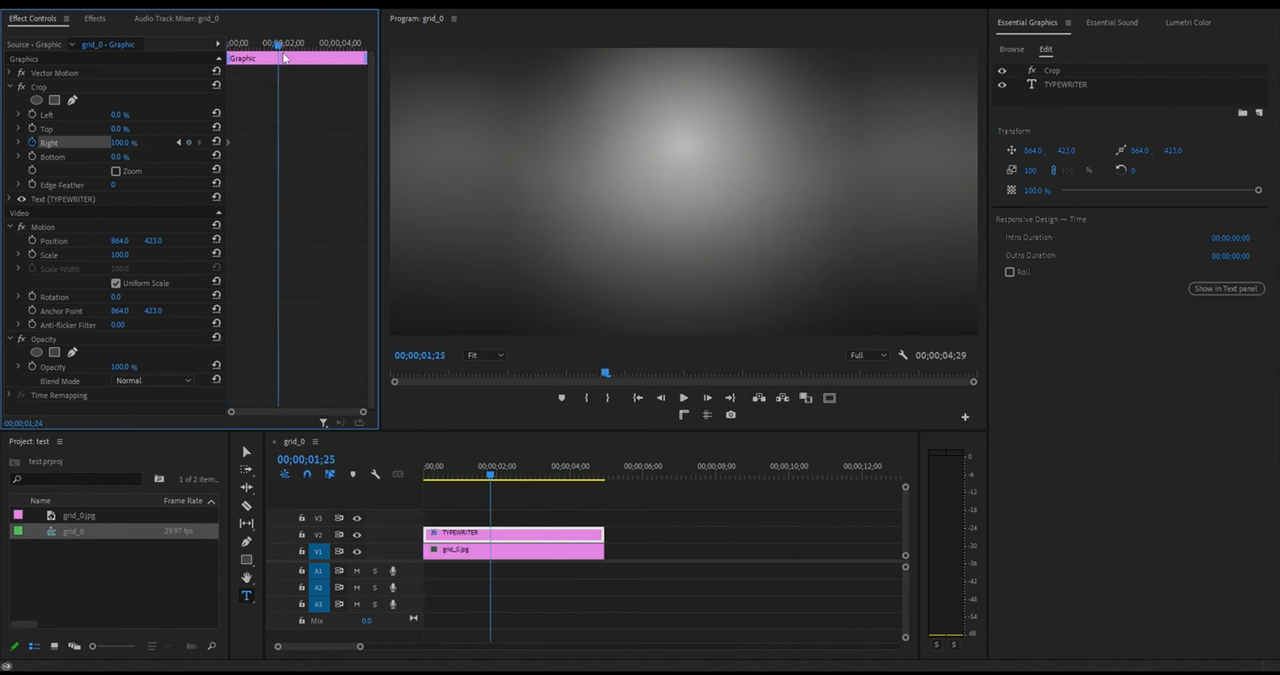Select the Rectangle tool
Screen dimensions: 1280x675
click(246, 560)
